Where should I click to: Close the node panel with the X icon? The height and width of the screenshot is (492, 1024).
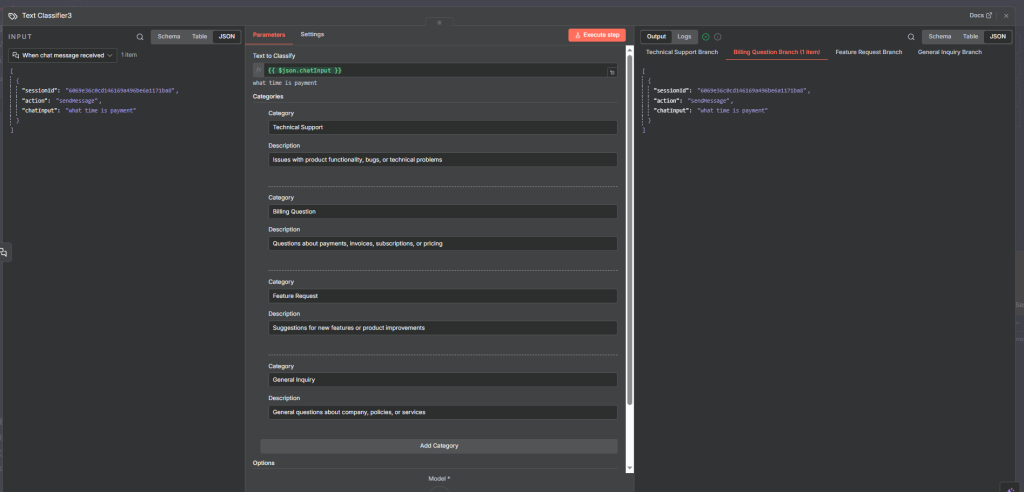(1006, 16)
